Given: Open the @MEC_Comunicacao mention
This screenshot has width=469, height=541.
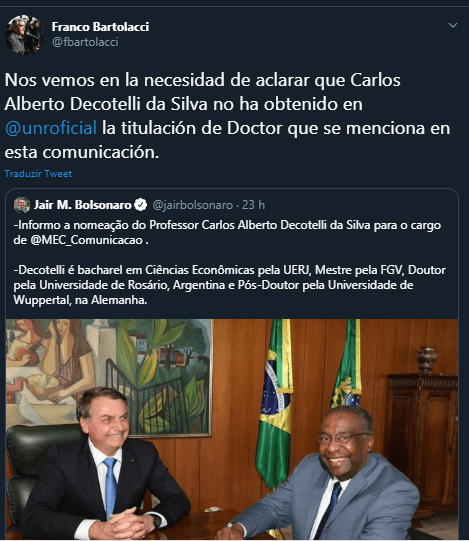Looking at the screenshot, I should [x=87, y=240].
